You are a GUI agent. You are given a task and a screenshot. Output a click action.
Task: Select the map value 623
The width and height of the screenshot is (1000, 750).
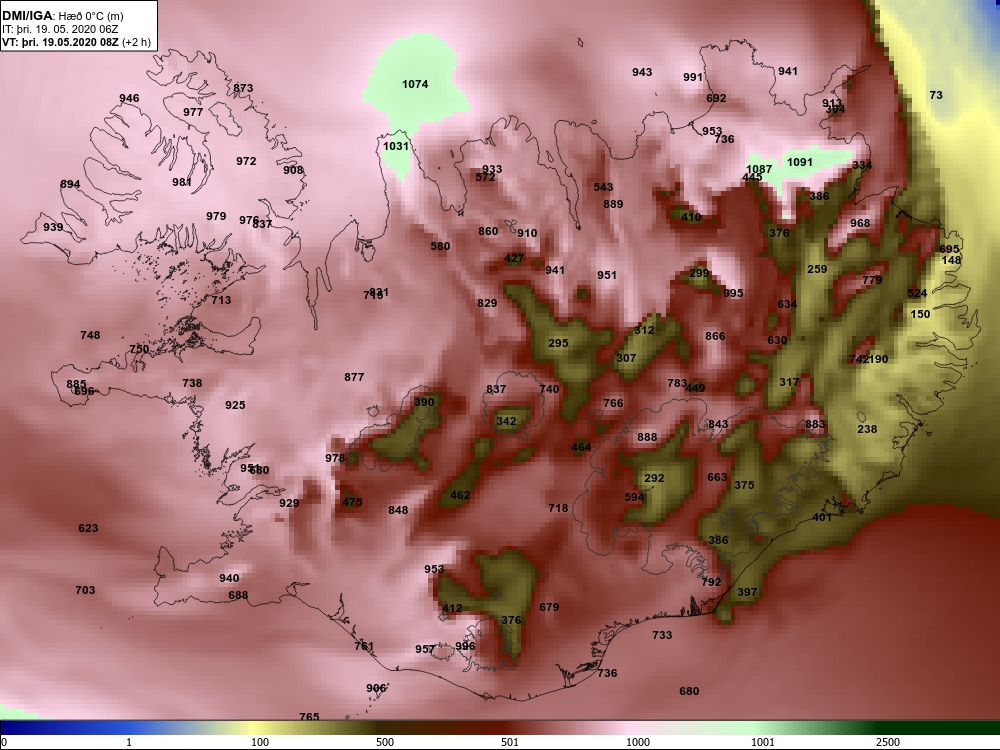click(88, 528)
